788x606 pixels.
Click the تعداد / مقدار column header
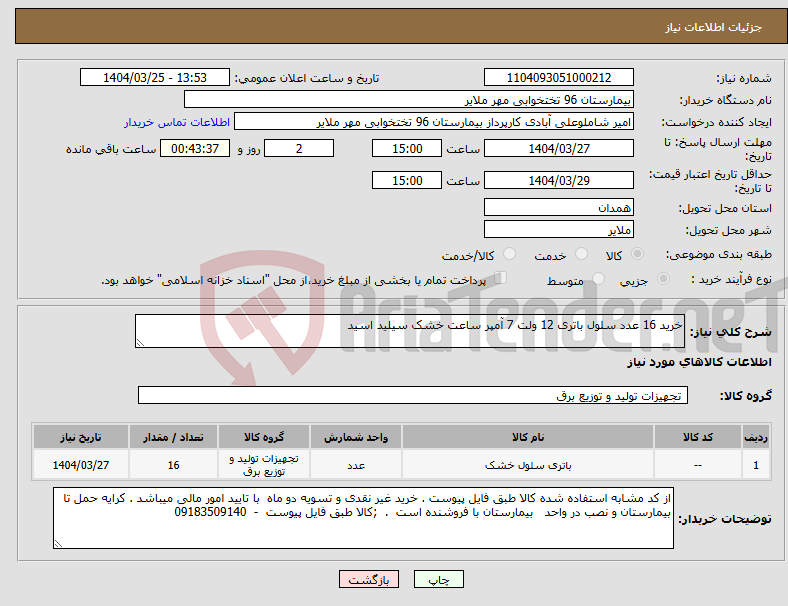pyautogui.click(x=173, y=437)
